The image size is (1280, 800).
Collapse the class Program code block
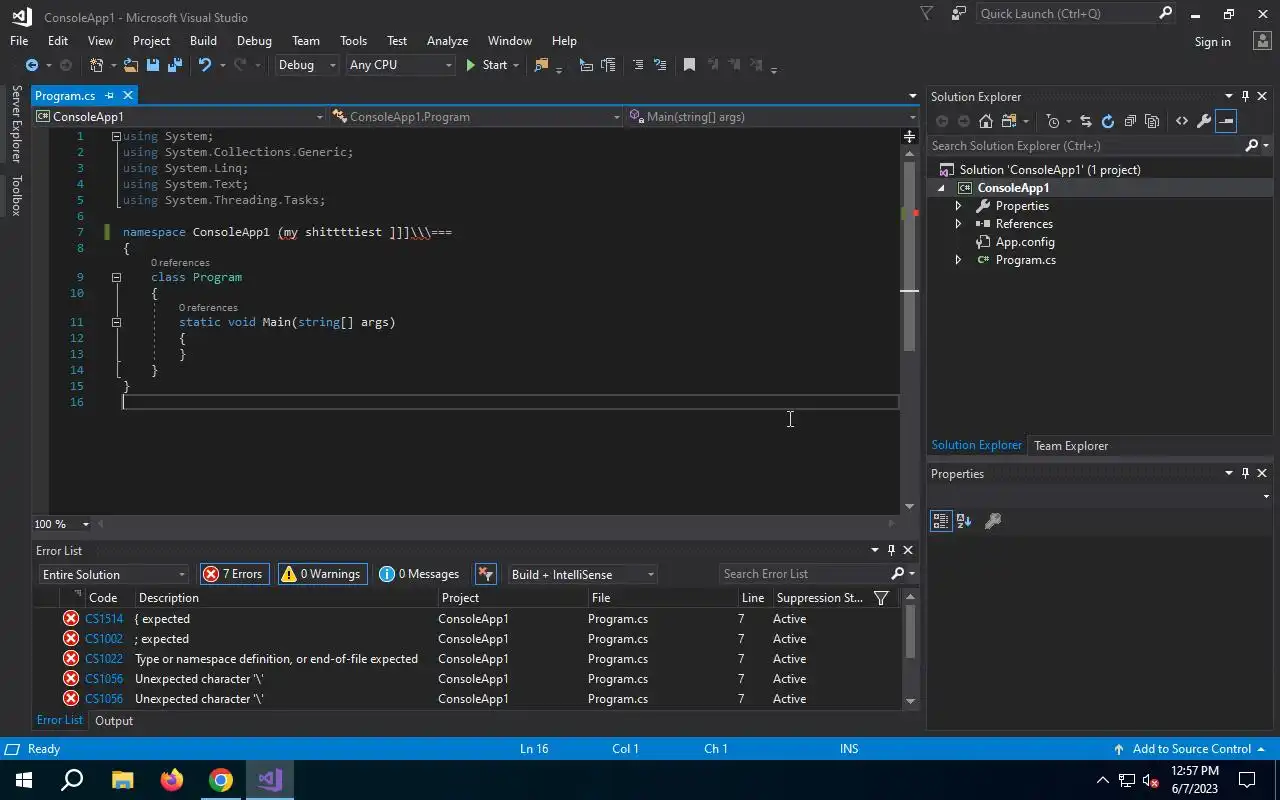tap(116, 277)
